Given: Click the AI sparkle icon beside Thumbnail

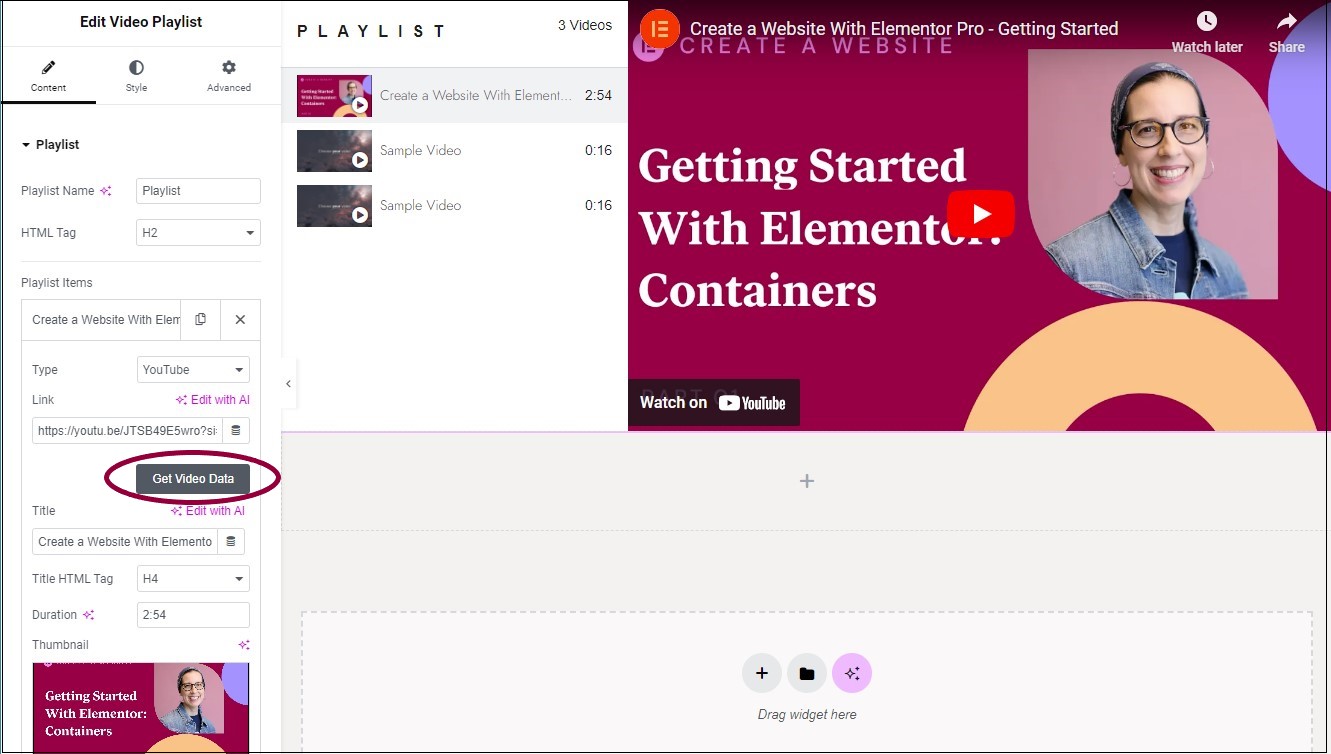Looking at the screenshot, I should click(x=243, y=645).
